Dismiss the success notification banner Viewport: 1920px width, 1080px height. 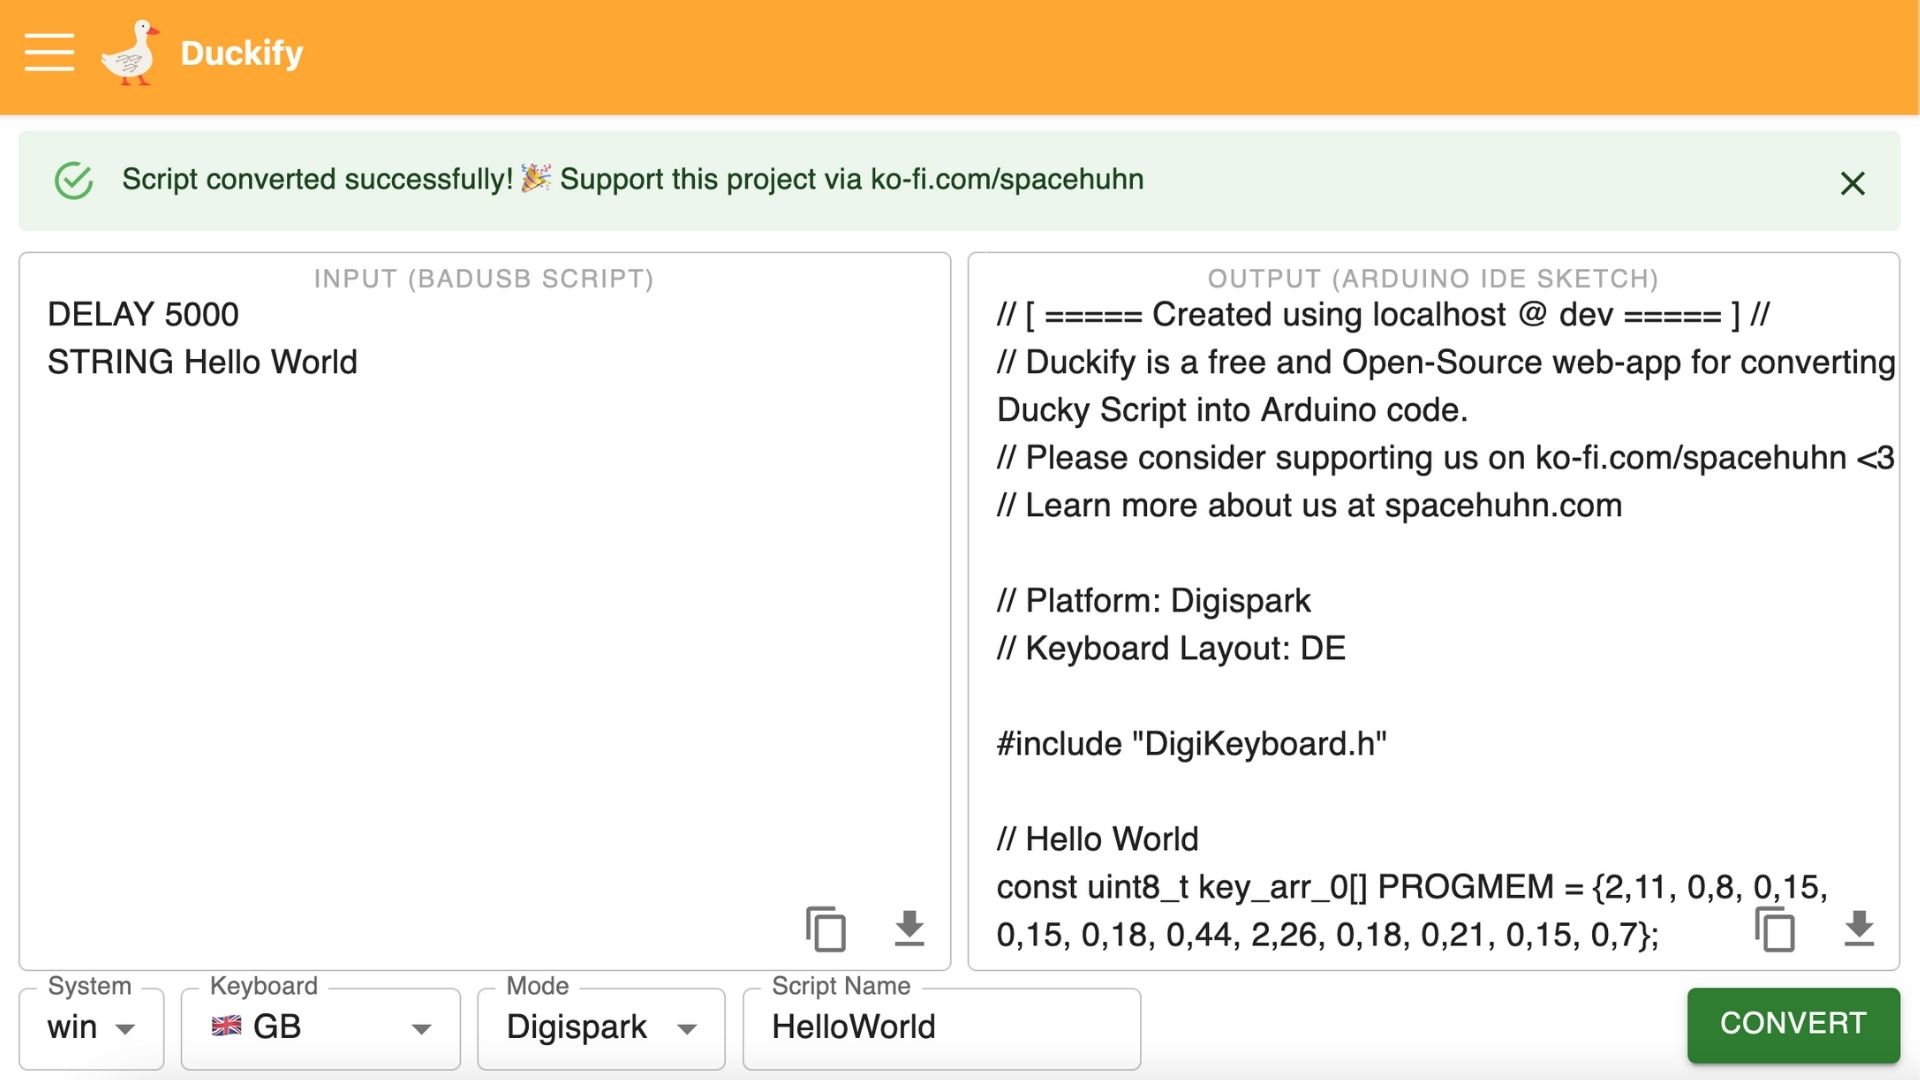[1852, 183]
